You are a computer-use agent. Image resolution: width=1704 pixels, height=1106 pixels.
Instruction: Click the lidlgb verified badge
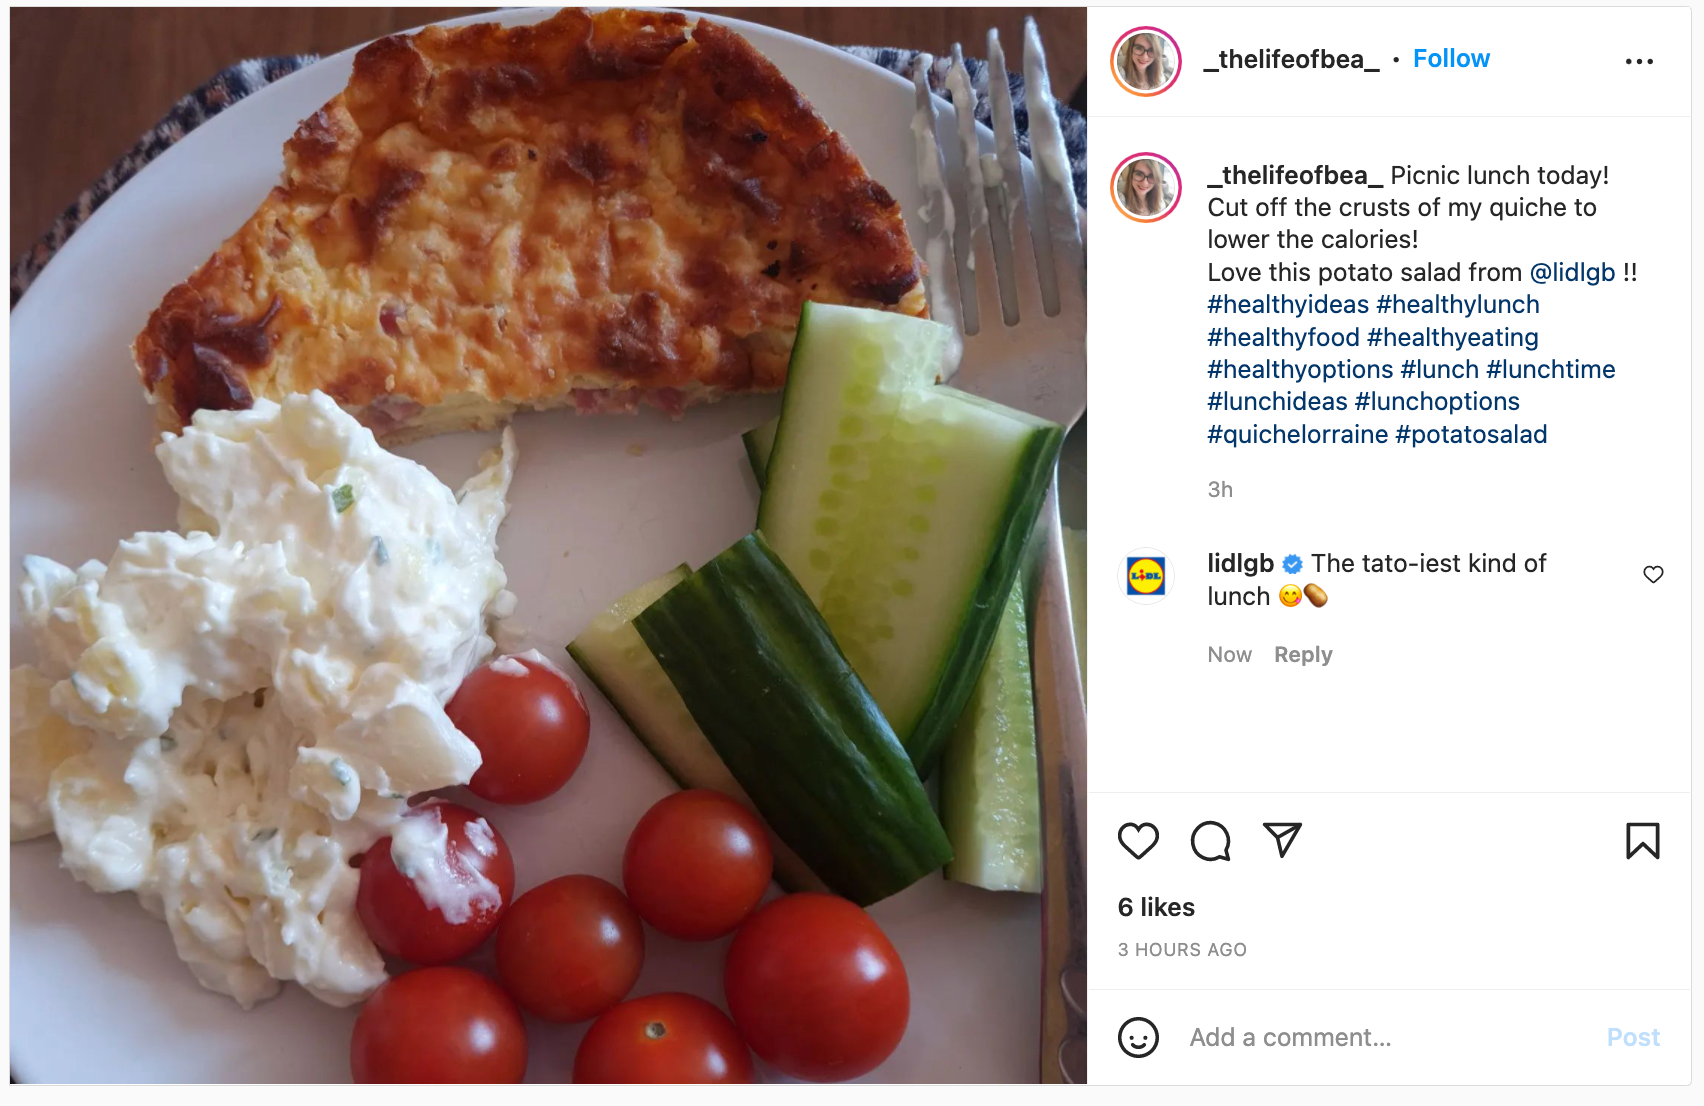1292,564
